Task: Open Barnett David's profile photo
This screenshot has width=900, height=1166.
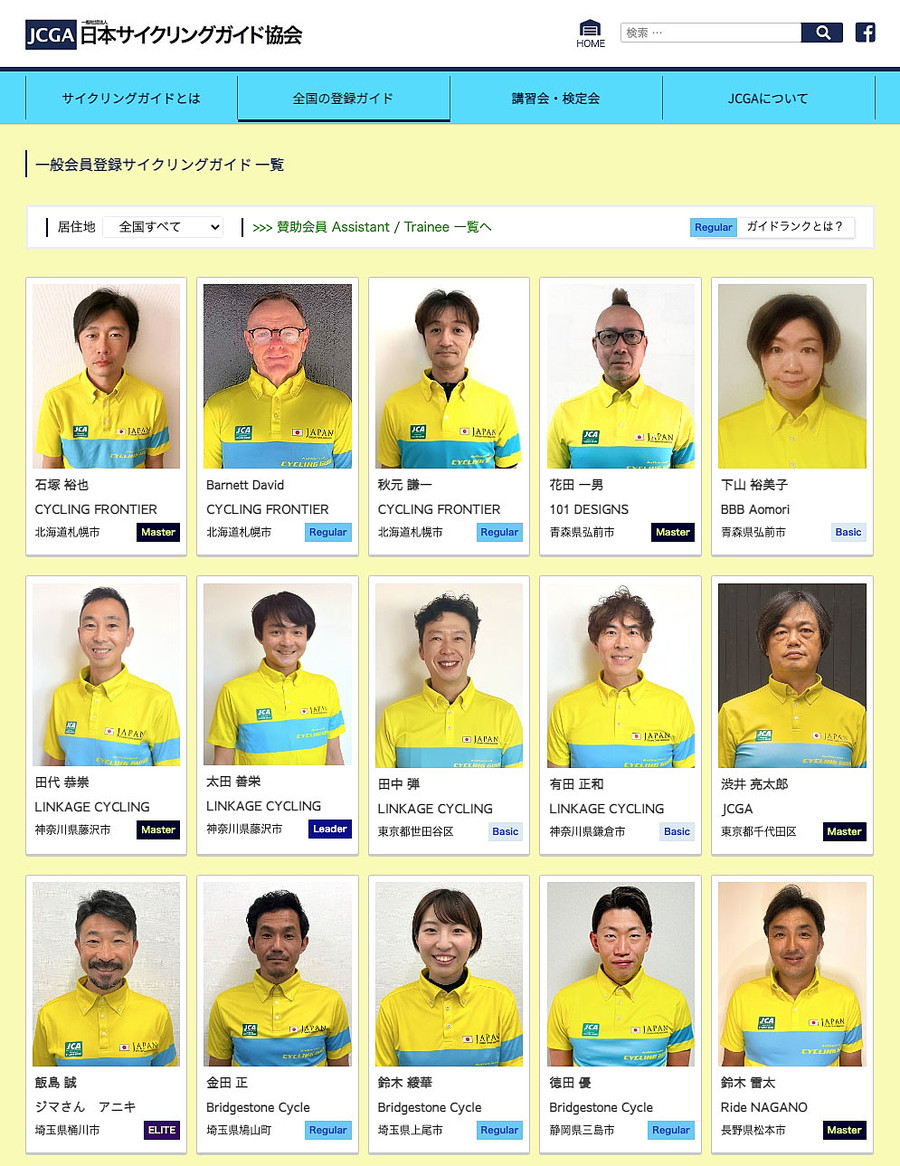Action: pyautogui.click(x=277, y=376)
